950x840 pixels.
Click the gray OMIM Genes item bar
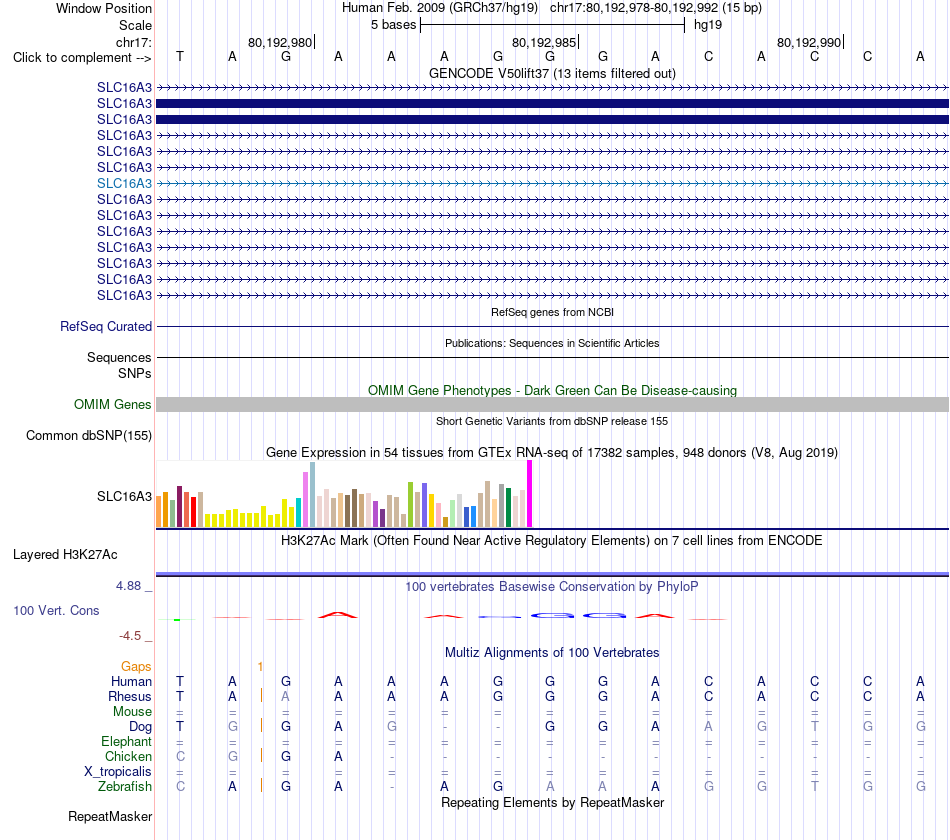tap(552, 404)
